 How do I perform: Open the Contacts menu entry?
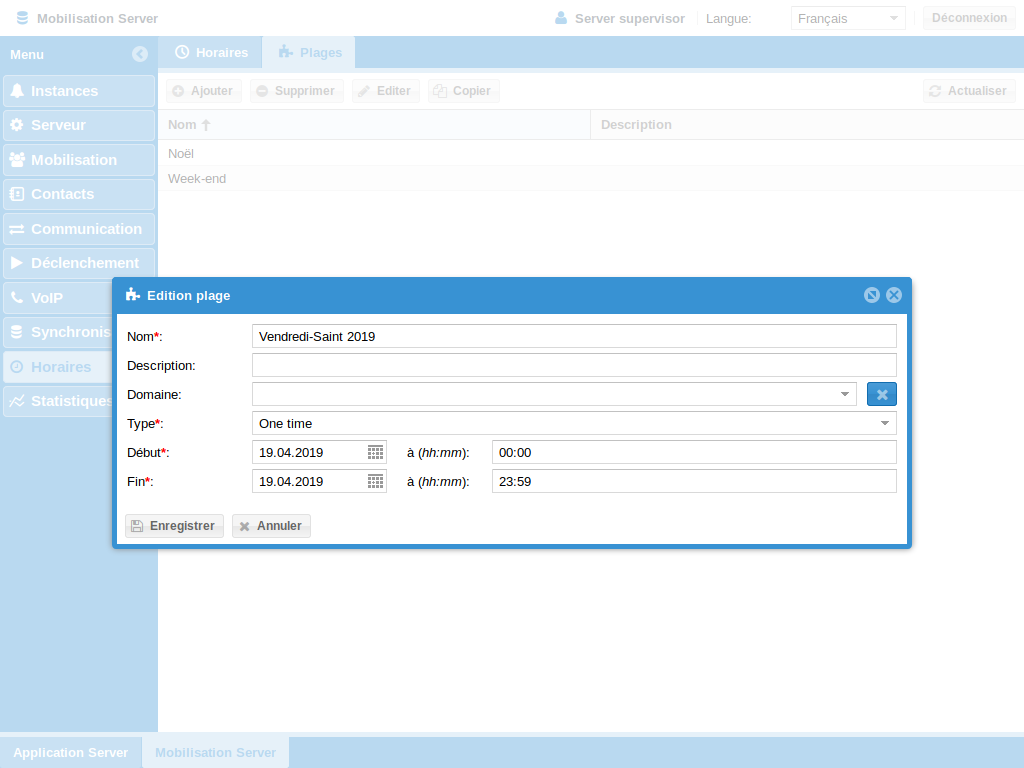79,195
